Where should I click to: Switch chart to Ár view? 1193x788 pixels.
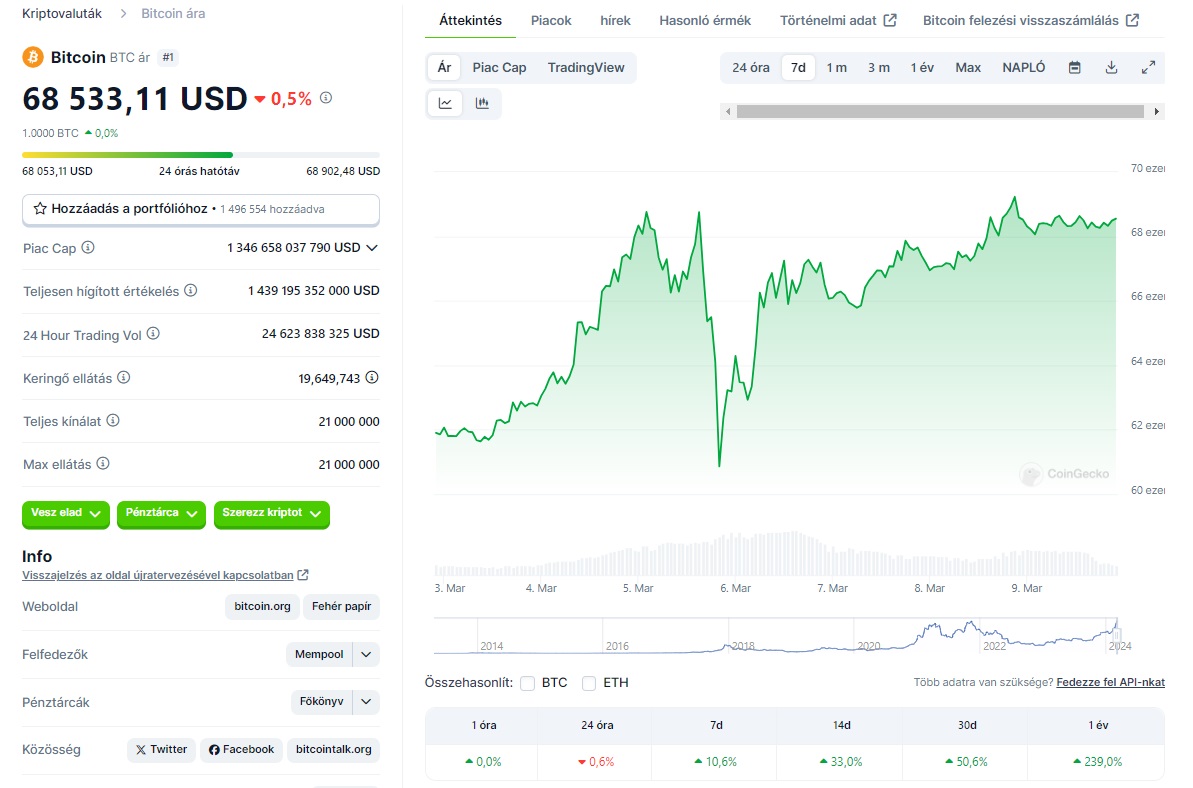pos(444,68)
